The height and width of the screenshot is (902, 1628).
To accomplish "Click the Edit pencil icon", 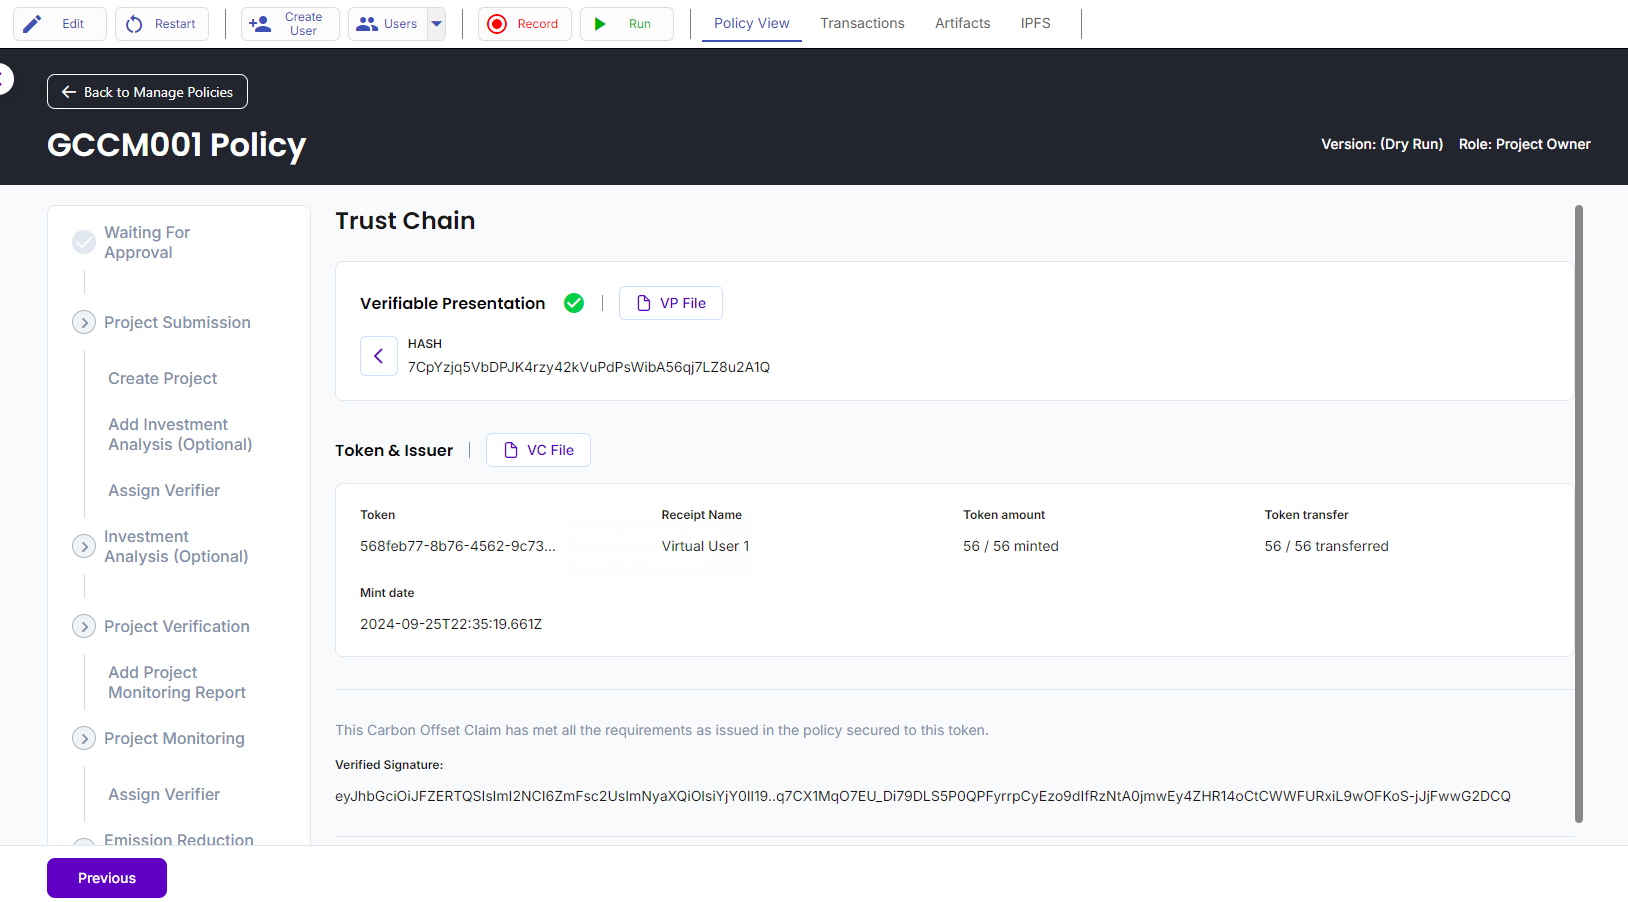I will (33, 24).
